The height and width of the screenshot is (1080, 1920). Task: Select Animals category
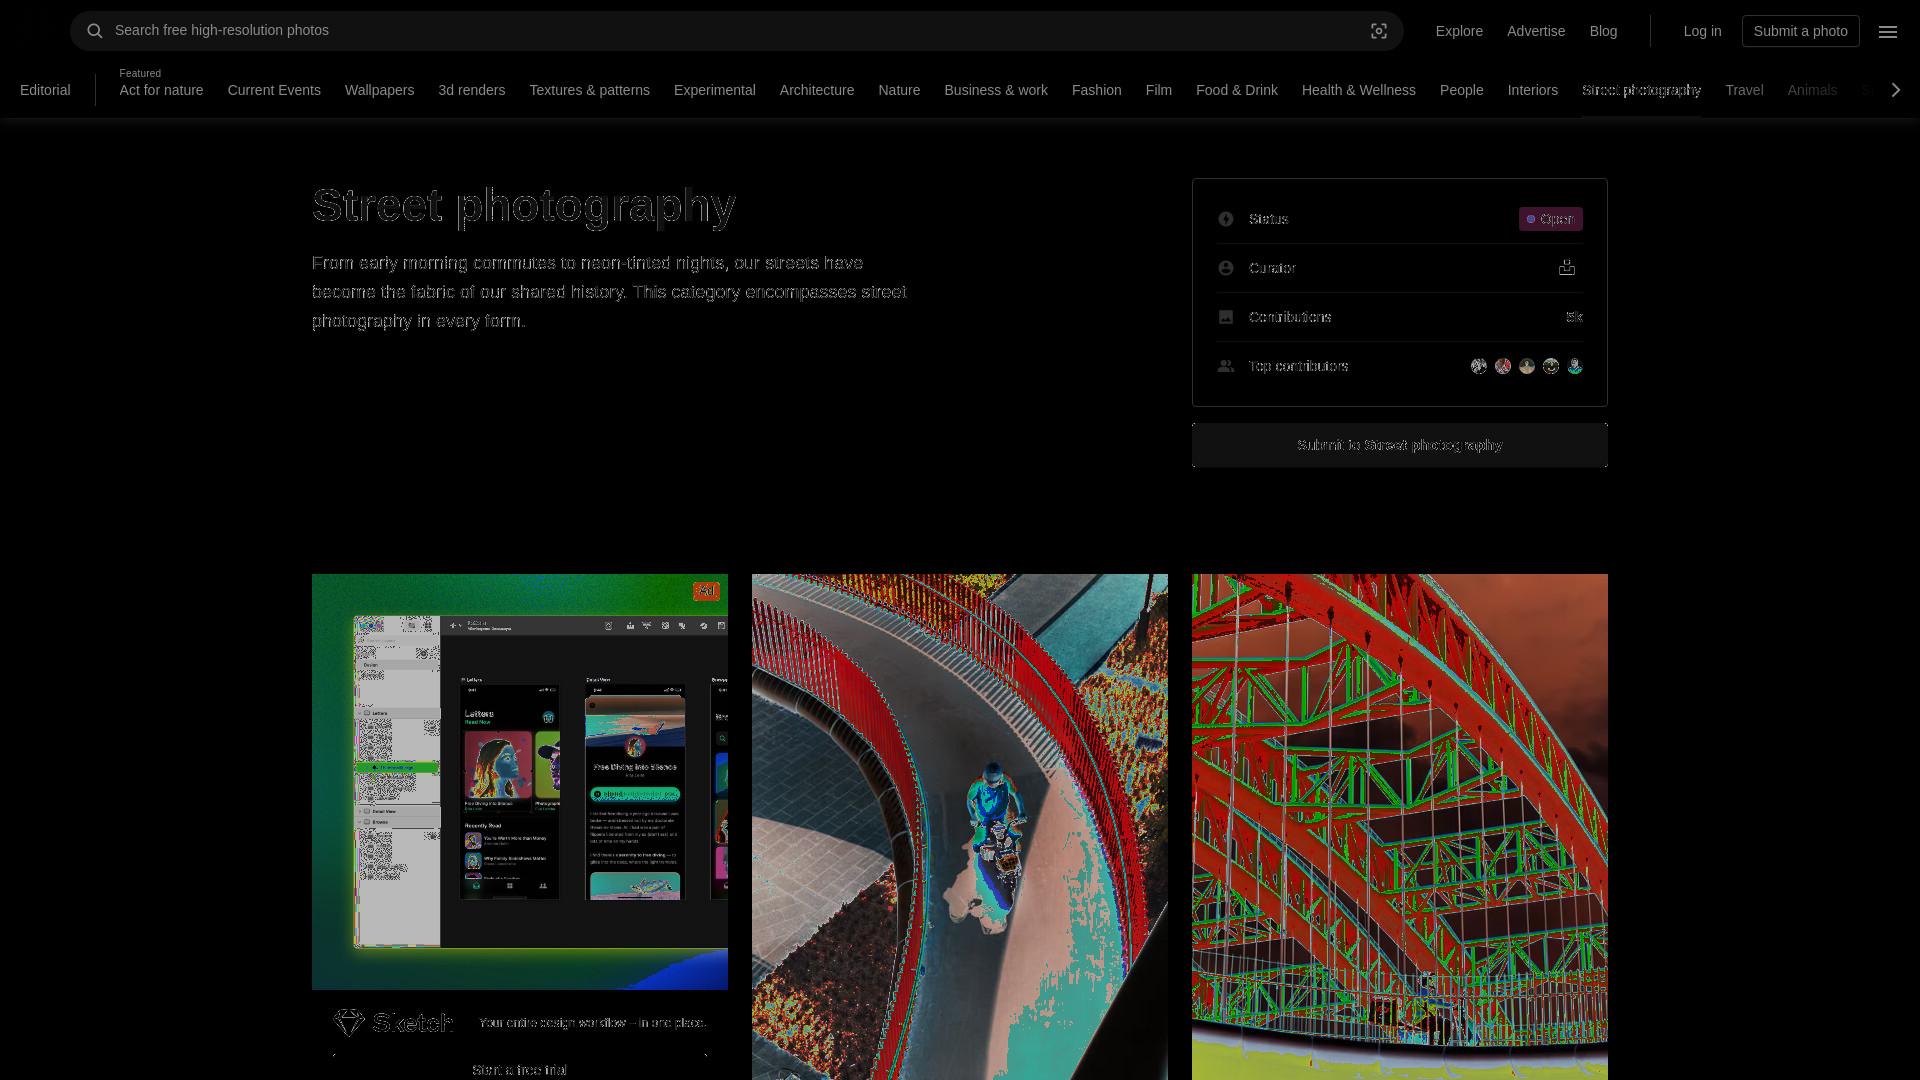pyautogui.click(x=1811, y=90)
